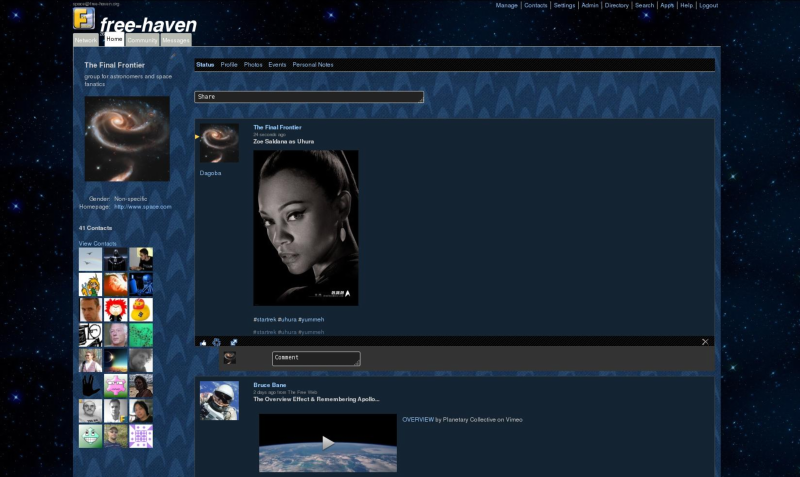The image size is (800, 477).
Task: Open contact avatar of man at laptop
Action: [141, 259]
